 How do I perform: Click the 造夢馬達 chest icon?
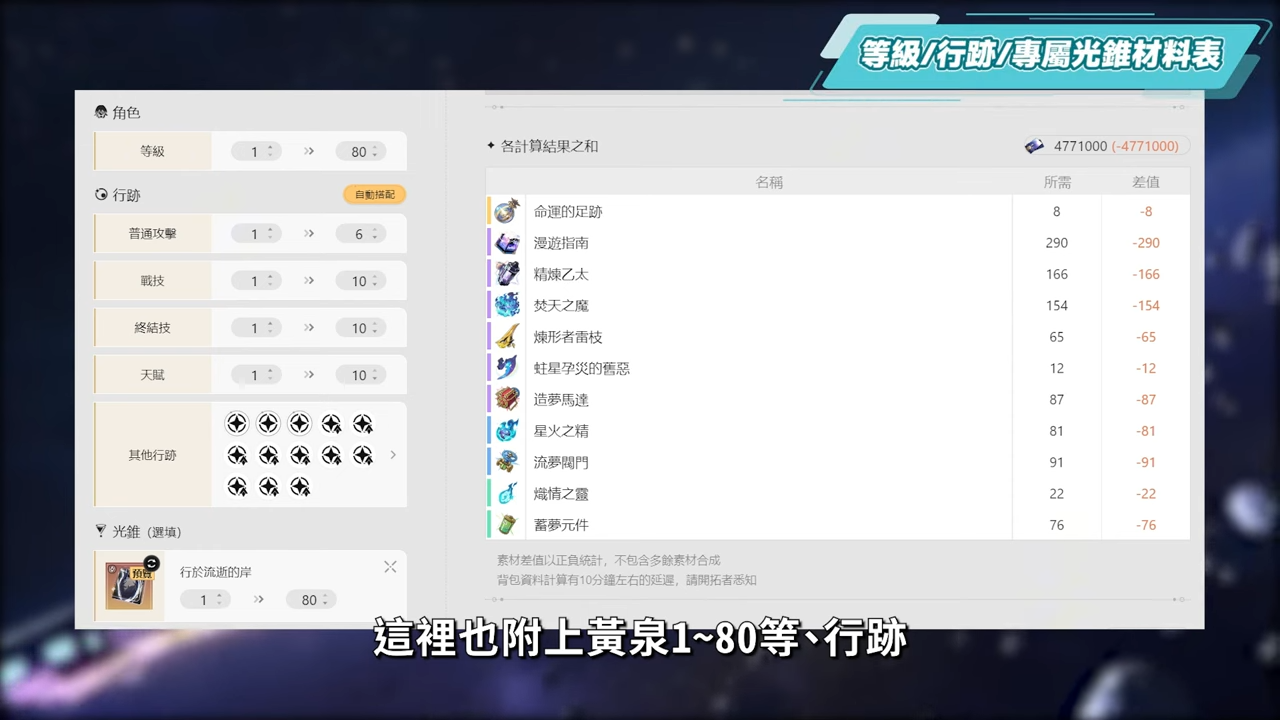[x=507, y=399]
